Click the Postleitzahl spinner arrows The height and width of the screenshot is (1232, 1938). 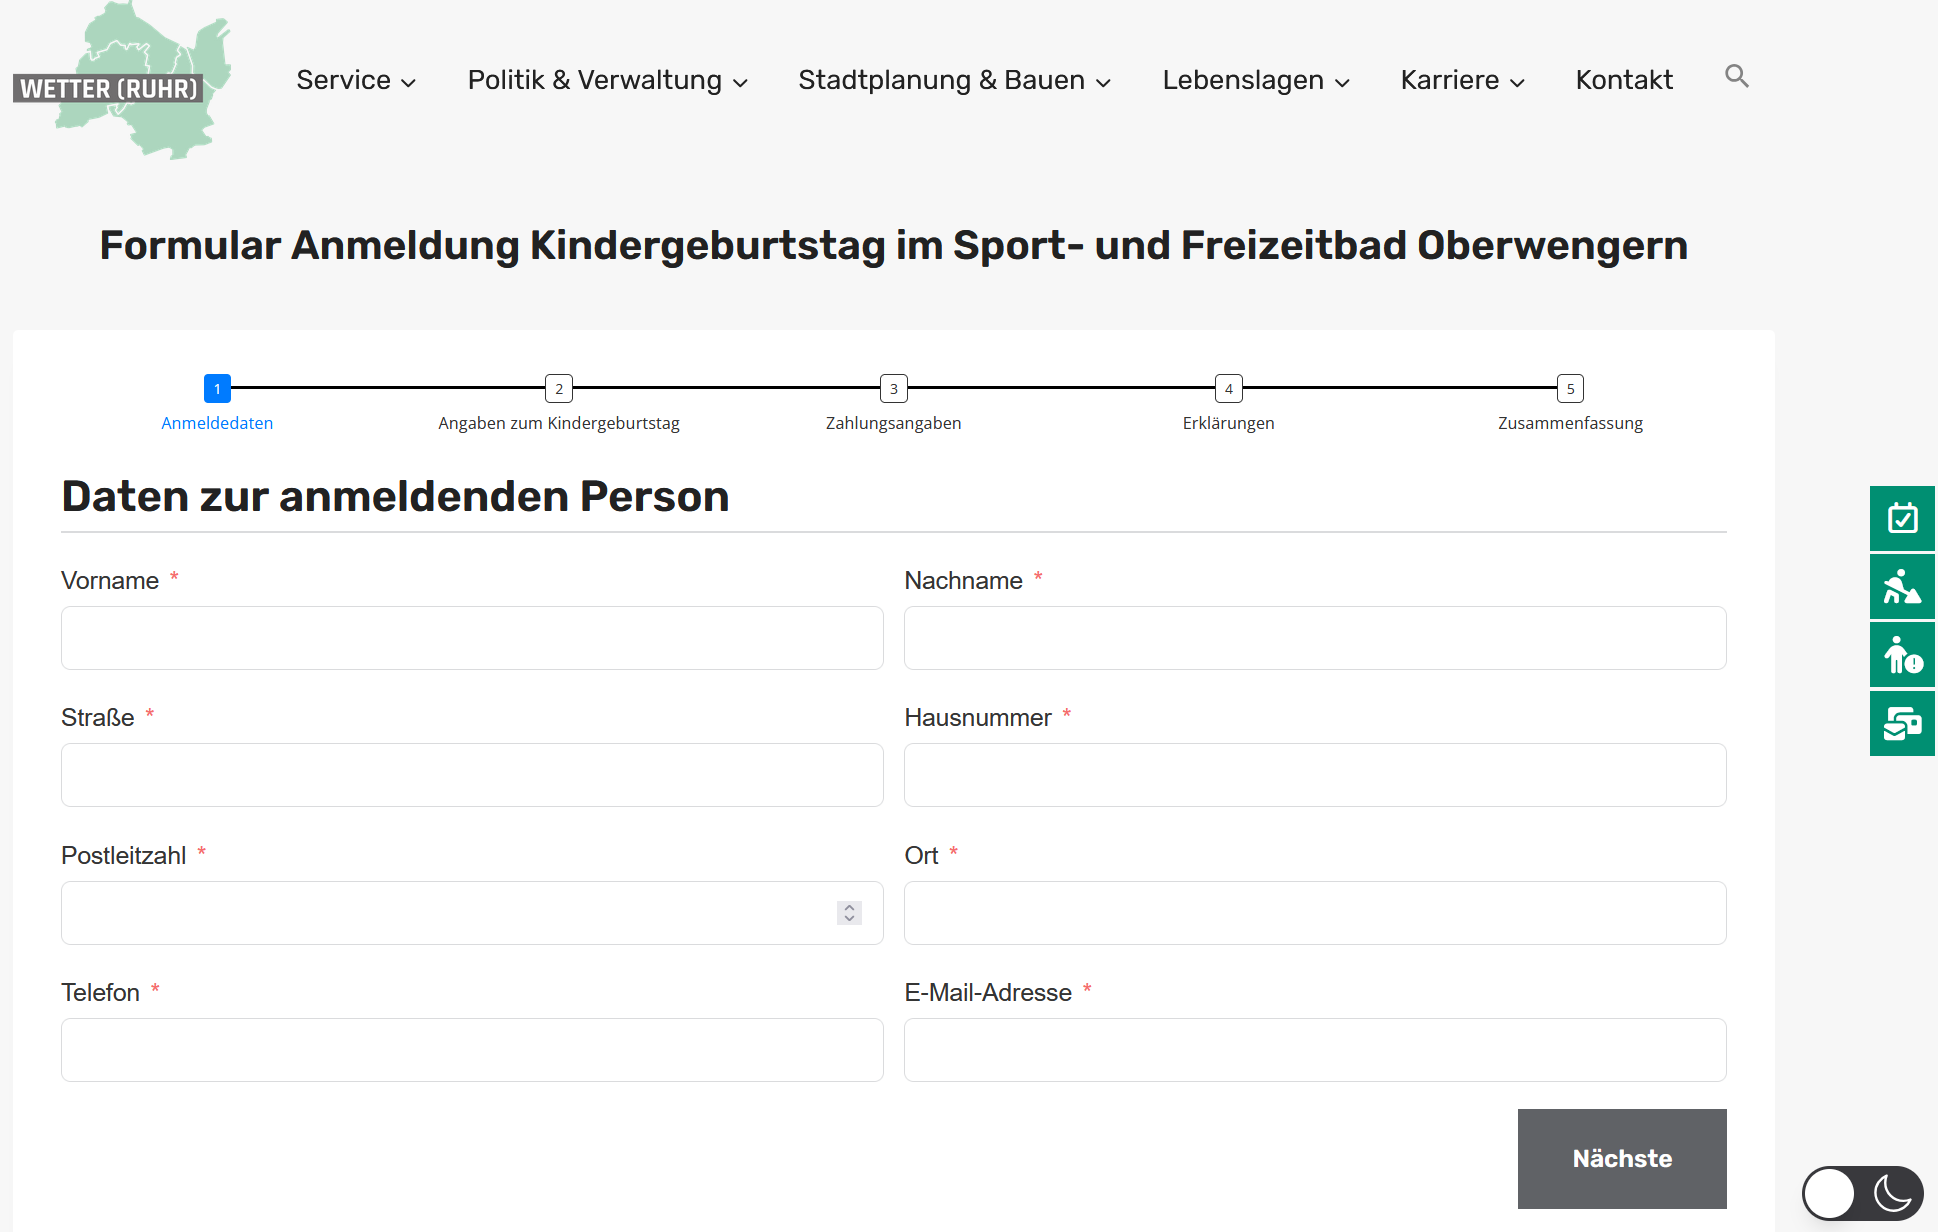point(849,912)
